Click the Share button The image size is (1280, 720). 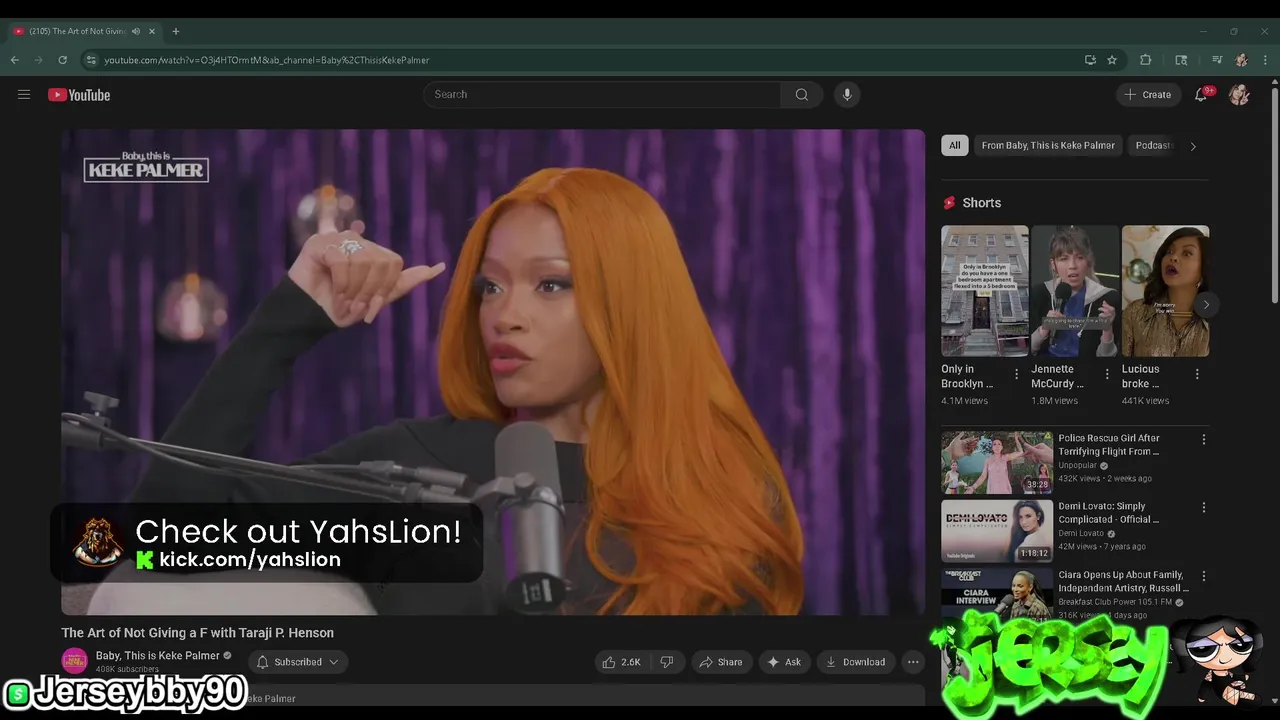[720, 662]
